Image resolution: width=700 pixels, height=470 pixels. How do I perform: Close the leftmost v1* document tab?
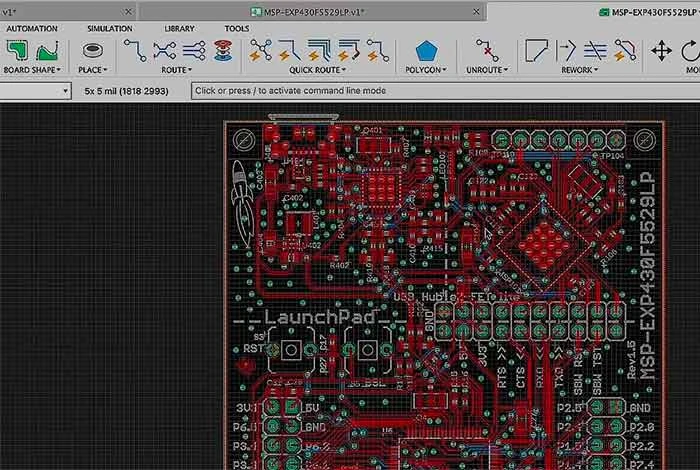point(128,12)
